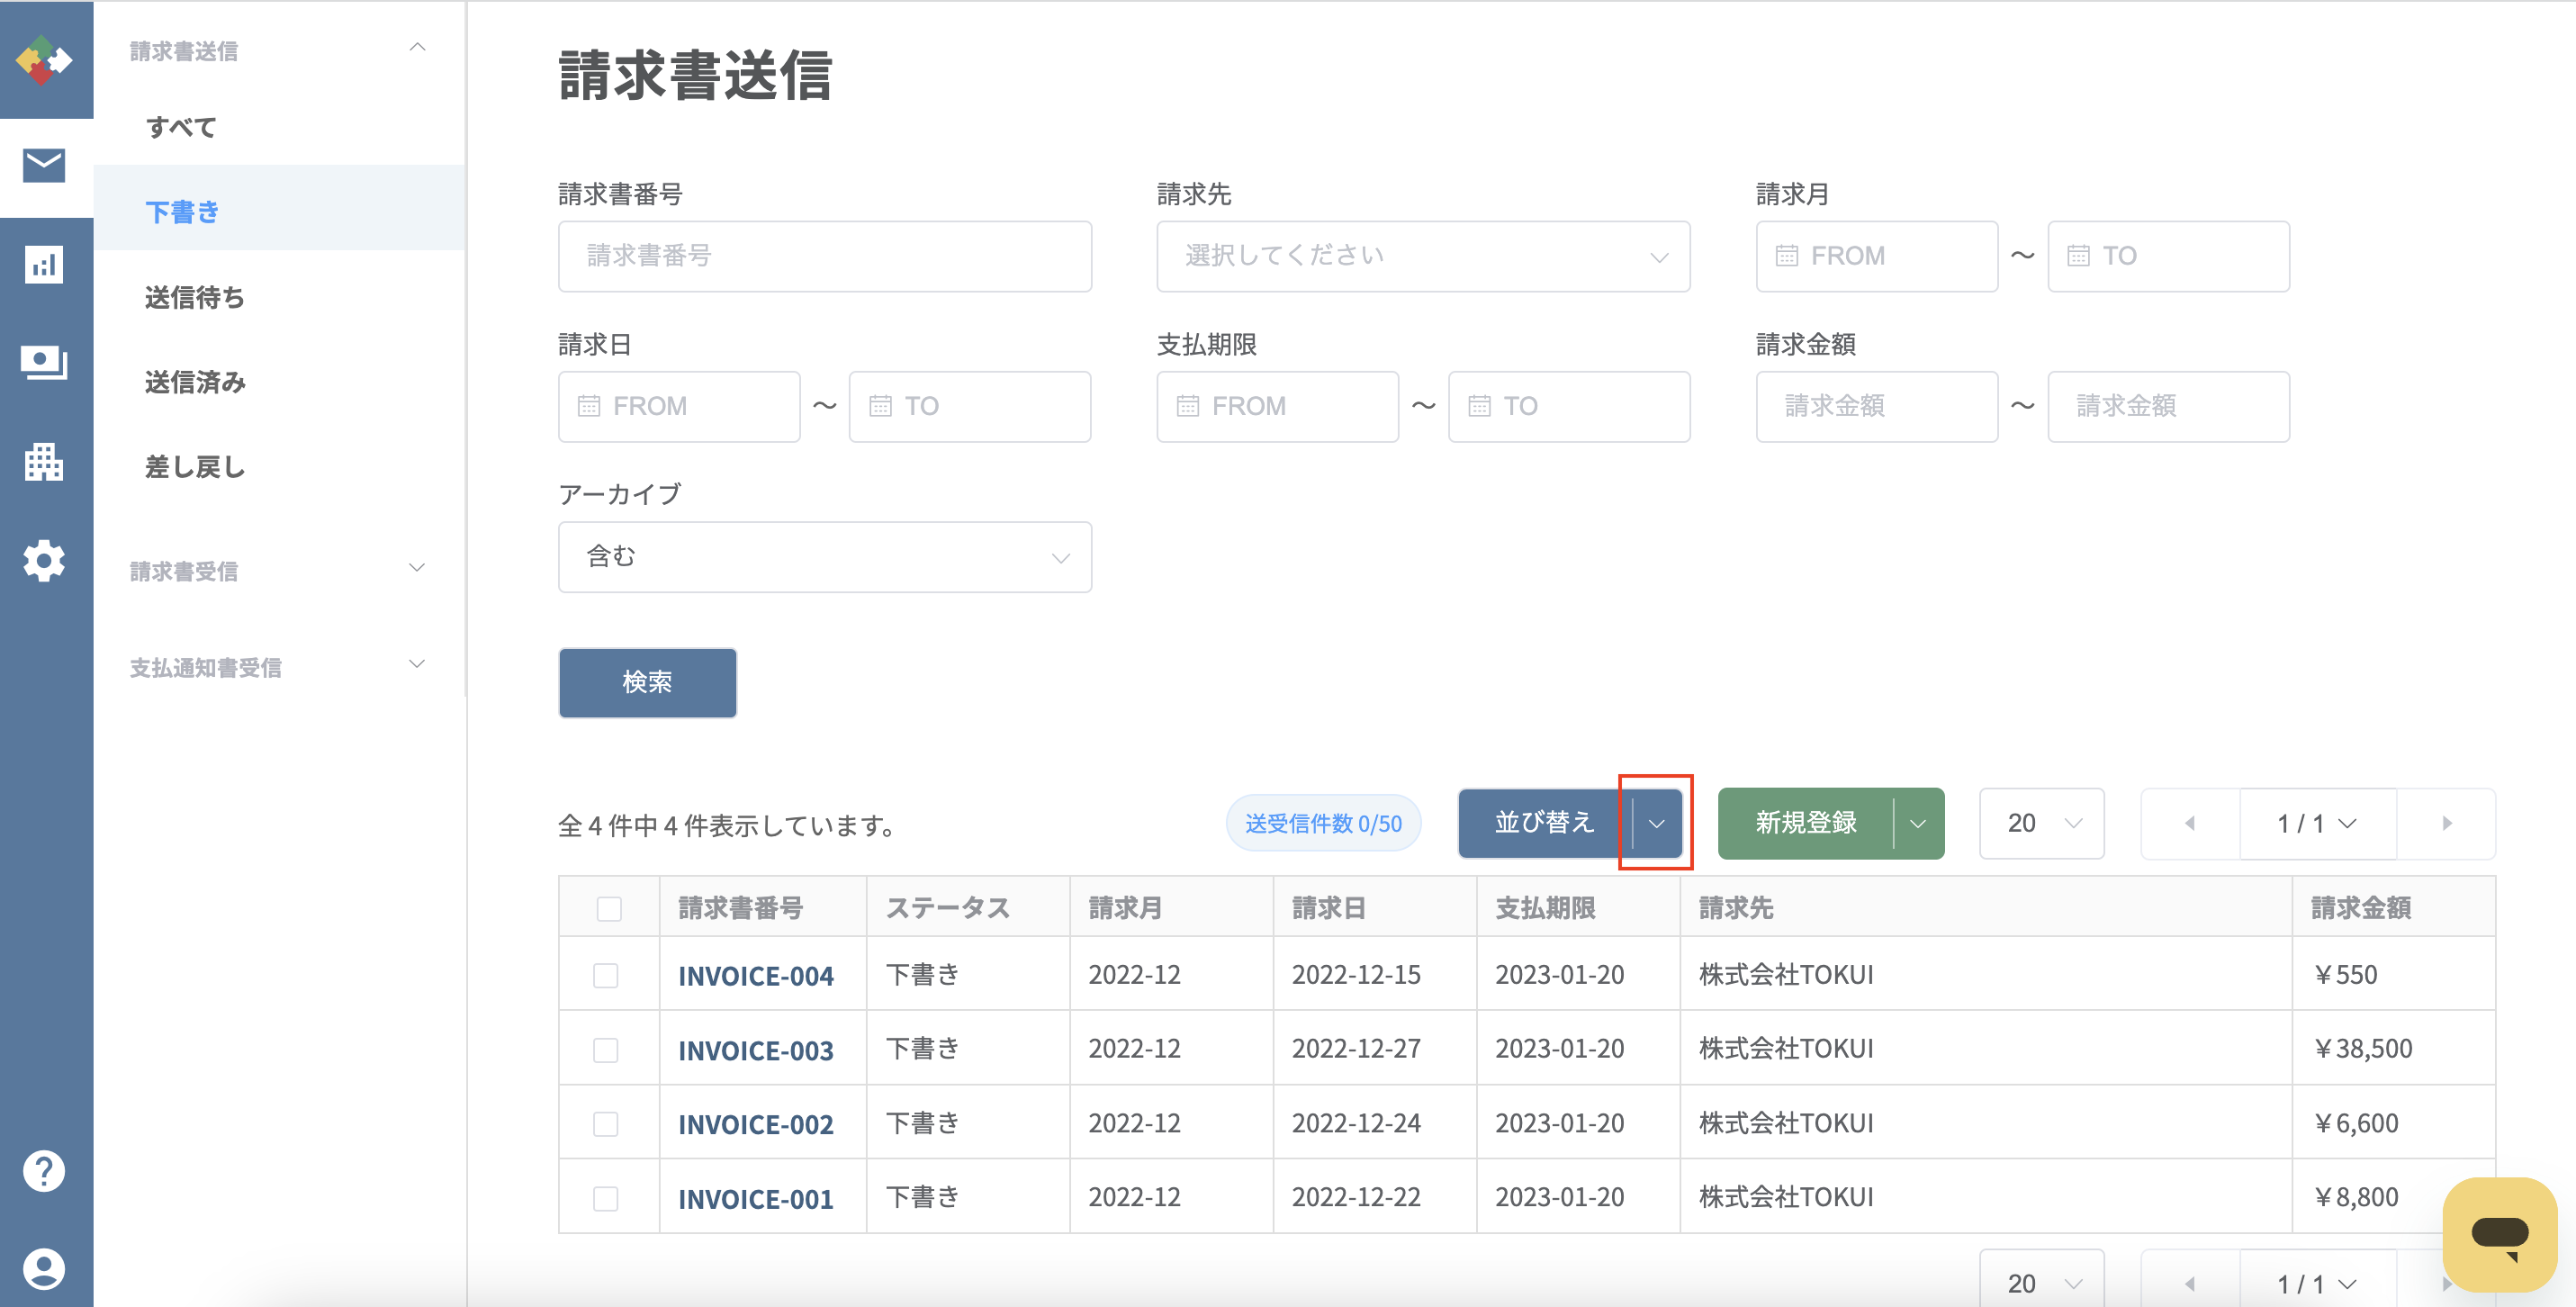Click the 請求月 FROM date field
This screenshot has height=1307, width=2576.
[1877, 256]
